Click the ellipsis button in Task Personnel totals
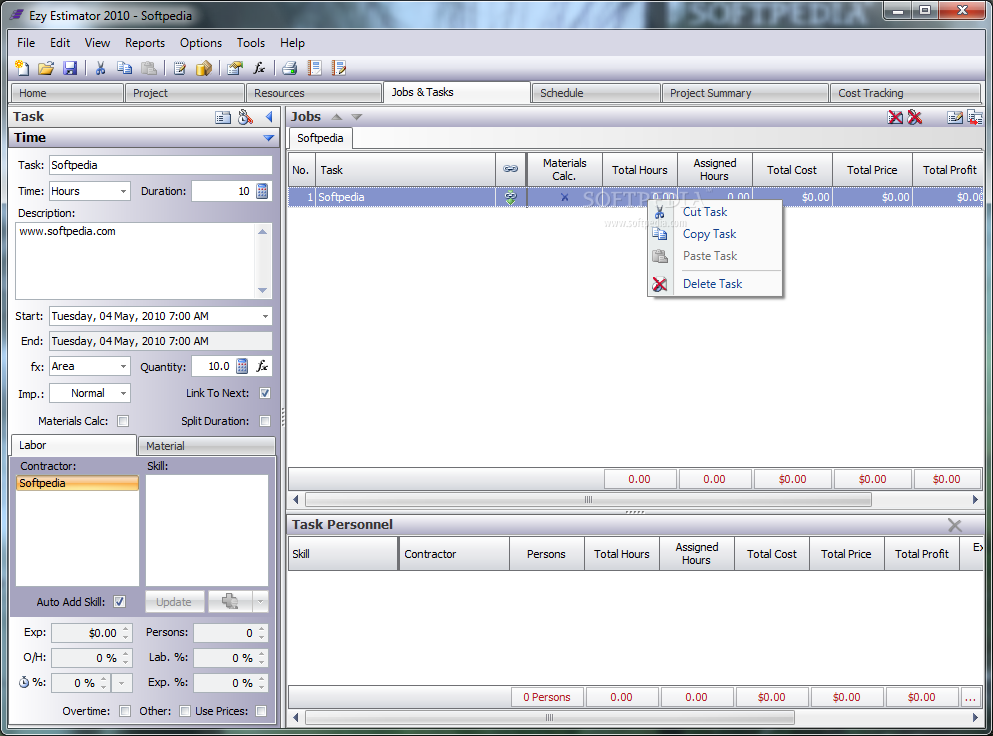This screenshot has width=993, height=736. tap(970, 697)
